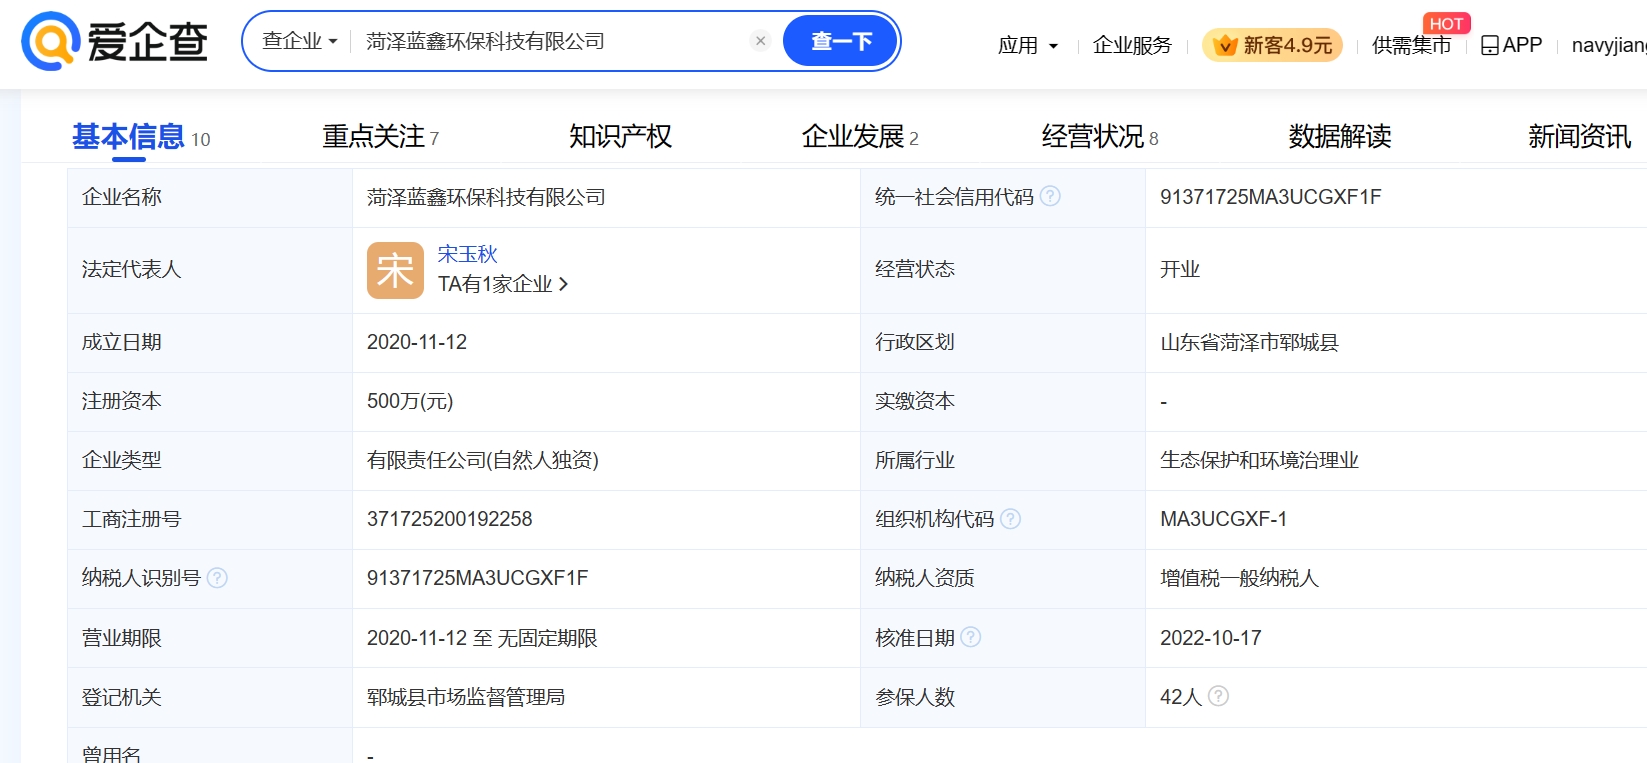1647x763 pixels.
Task: Click the 查一下 search button
Action: [840, 41]
